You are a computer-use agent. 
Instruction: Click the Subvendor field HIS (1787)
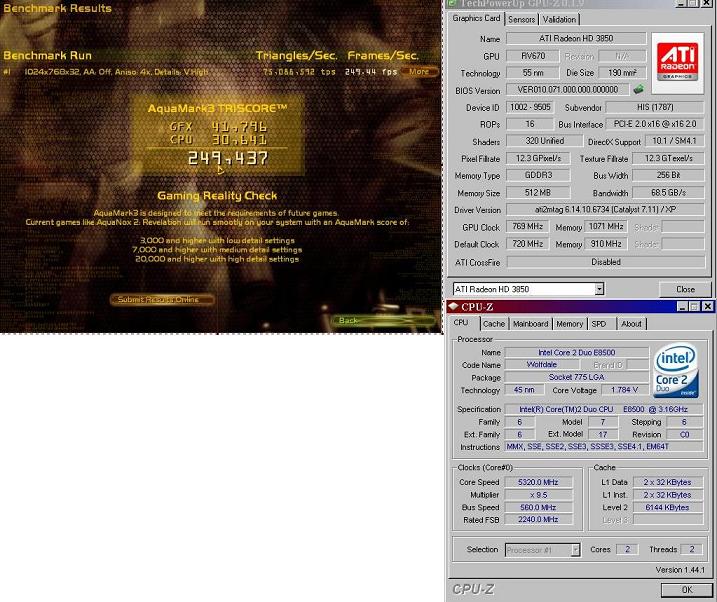(x=655, y=107)
